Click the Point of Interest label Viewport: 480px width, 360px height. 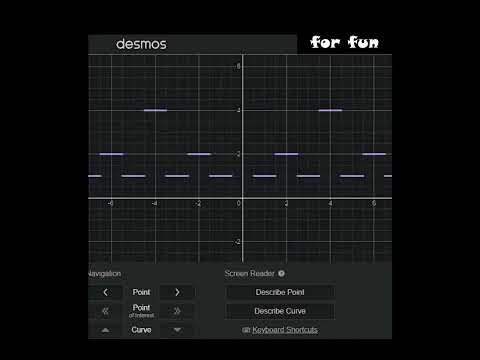(x=141, y=311)
